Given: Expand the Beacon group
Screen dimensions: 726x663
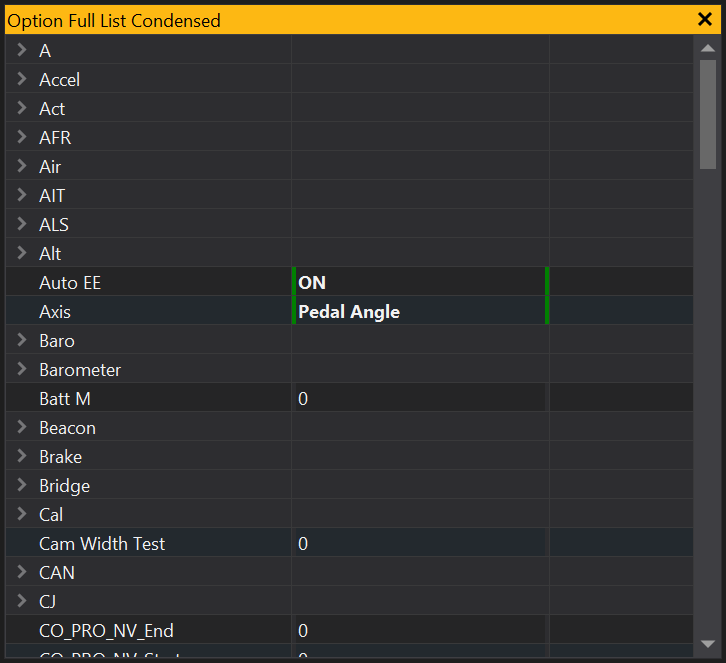Looking at the screenshot, I should 21,427.
